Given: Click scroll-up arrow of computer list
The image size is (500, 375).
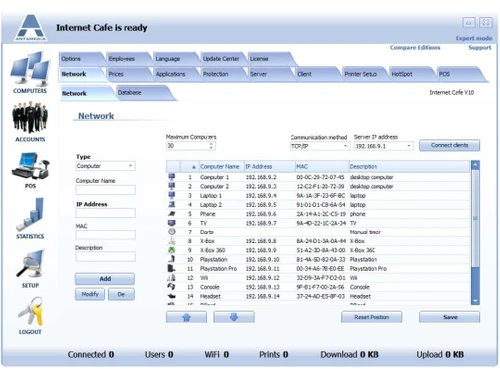Looking at the screenshot, I should (x=475, y=165).
